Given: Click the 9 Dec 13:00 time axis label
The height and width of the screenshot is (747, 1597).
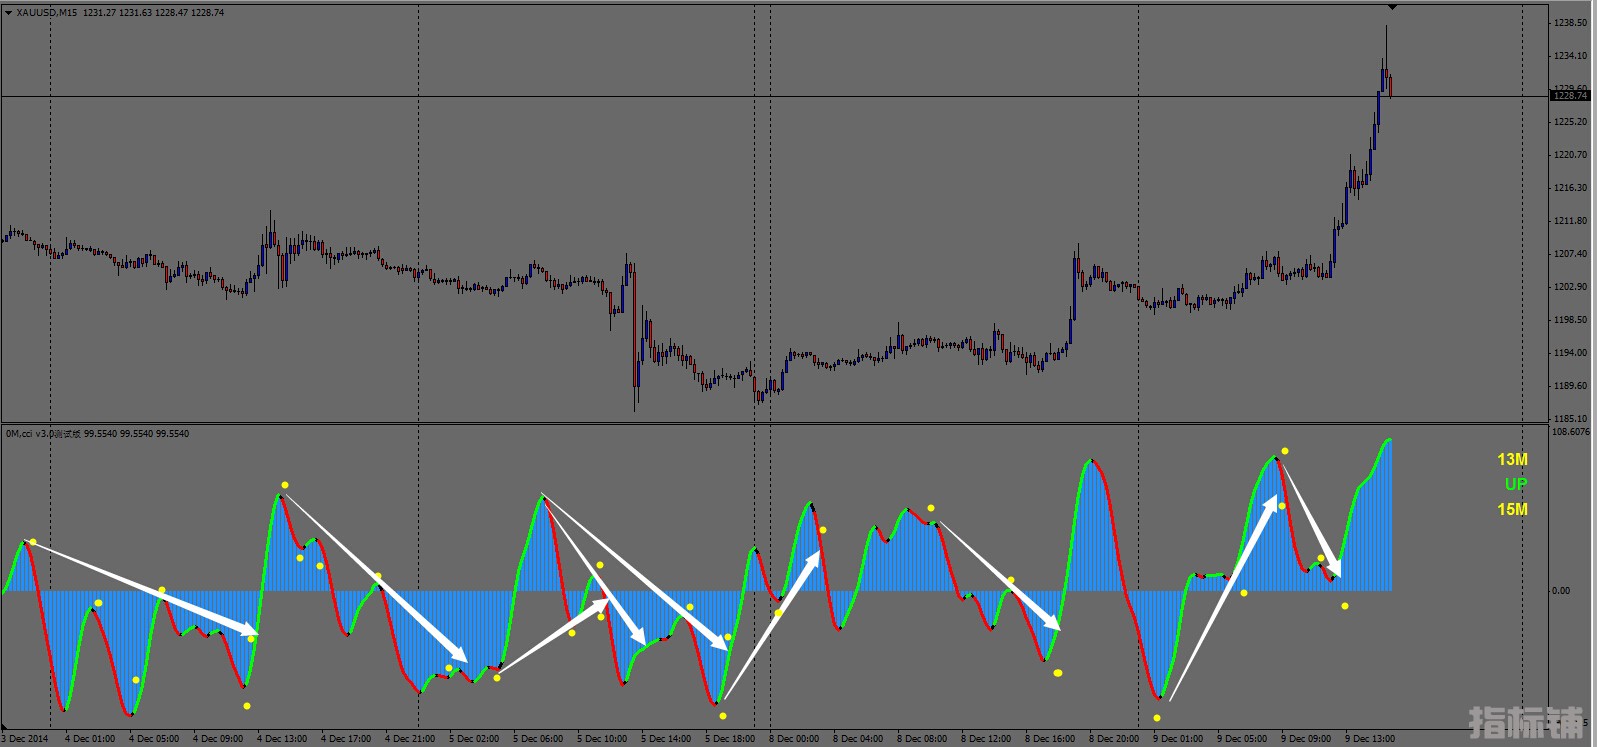Looking at the screenshot, I should pos(1369,739).
